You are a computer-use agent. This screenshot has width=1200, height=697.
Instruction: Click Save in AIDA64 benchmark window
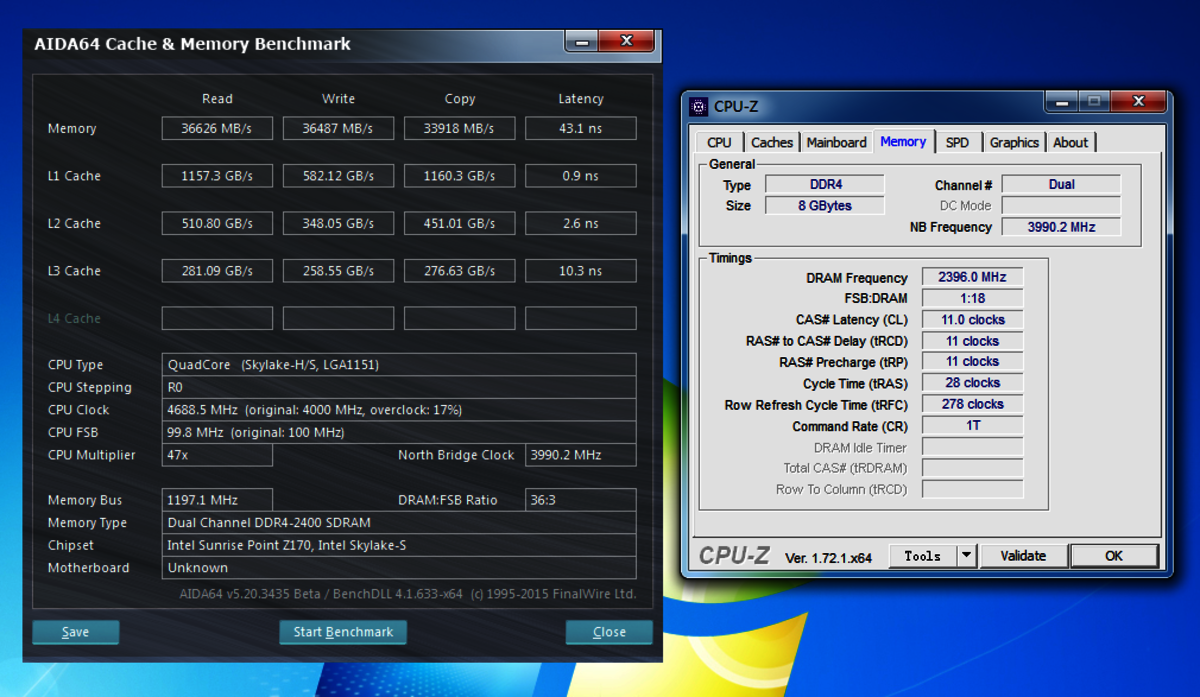(x=75, y=632)
